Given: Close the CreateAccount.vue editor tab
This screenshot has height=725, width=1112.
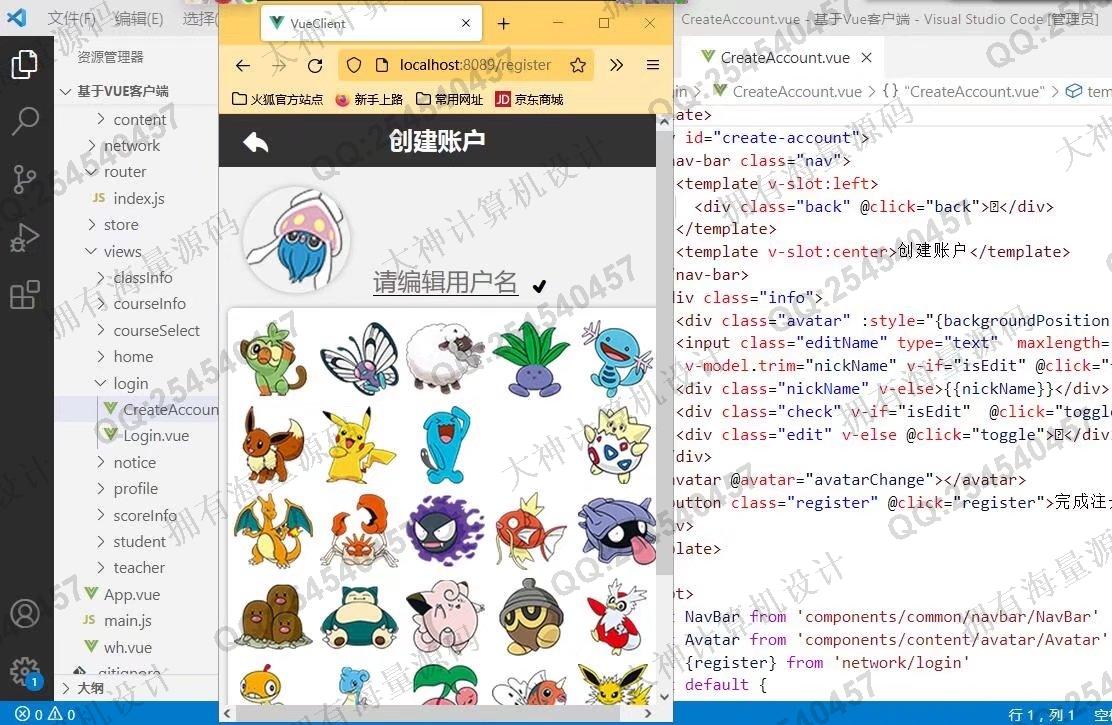Looking at the screenshot, I should pyautogui.click(x=867, y=57).
